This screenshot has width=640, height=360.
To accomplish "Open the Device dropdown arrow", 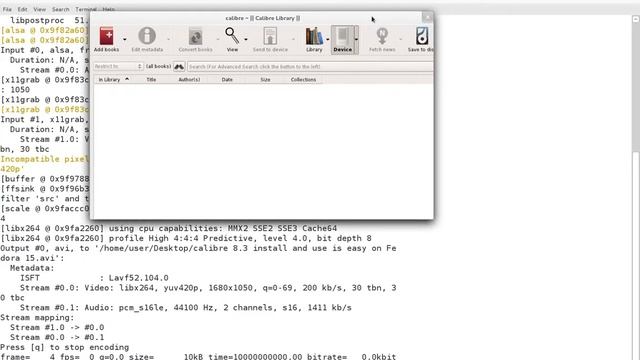I will pyautogui.click(x=356, y=39).
